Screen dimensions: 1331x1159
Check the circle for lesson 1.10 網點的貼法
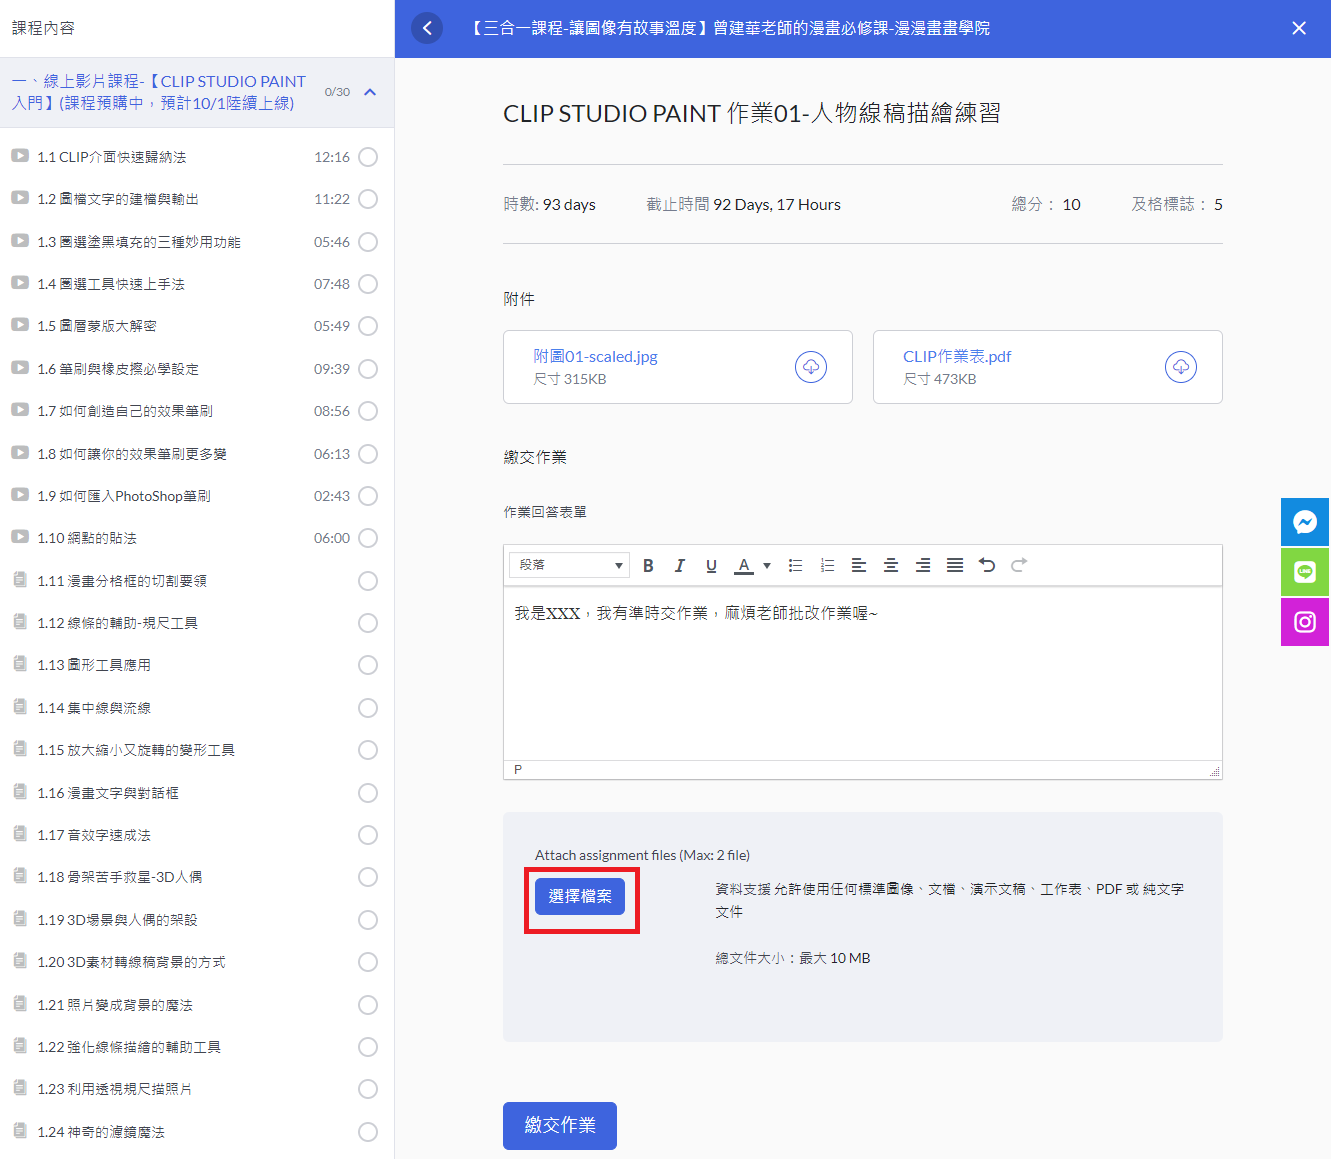click(368, 538)
